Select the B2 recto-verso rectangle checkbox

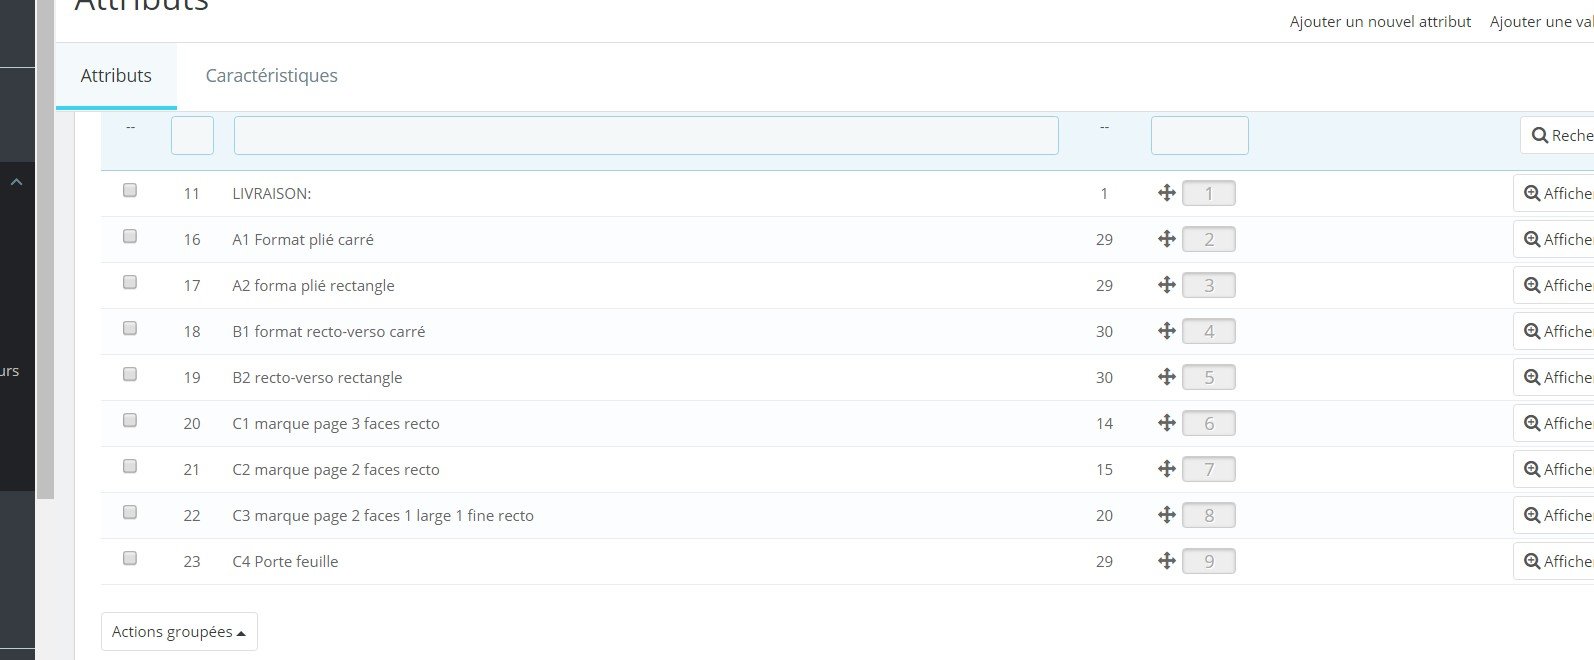pyautogui.click(x=130, y=374)
